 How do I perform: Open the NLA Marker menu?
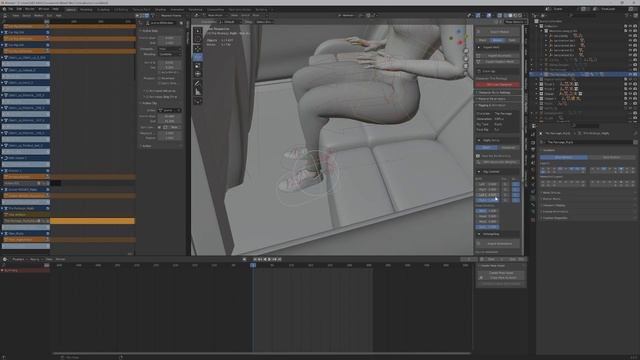[39, 16]
